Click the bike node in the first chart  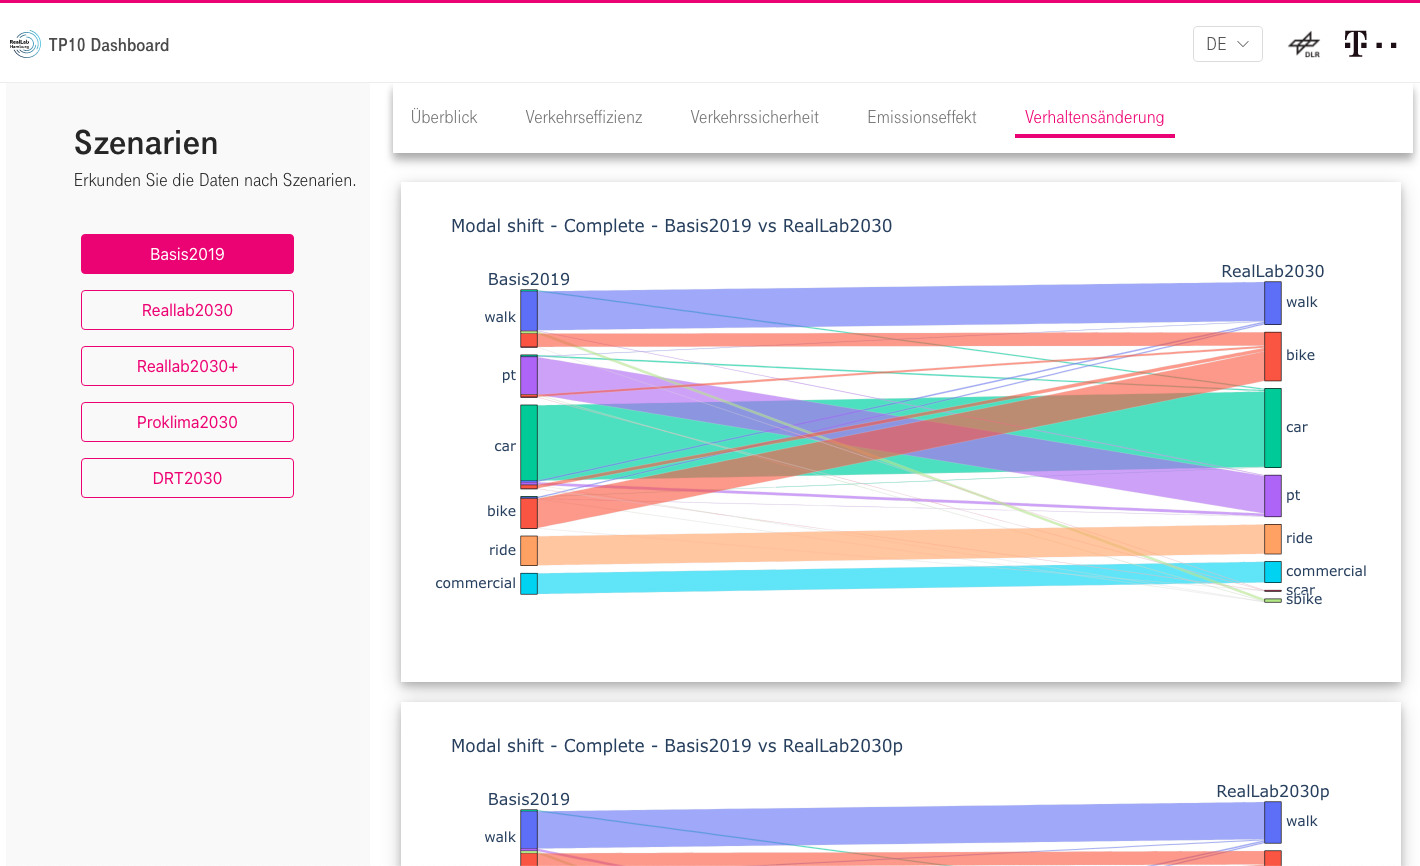coord(528,511)
